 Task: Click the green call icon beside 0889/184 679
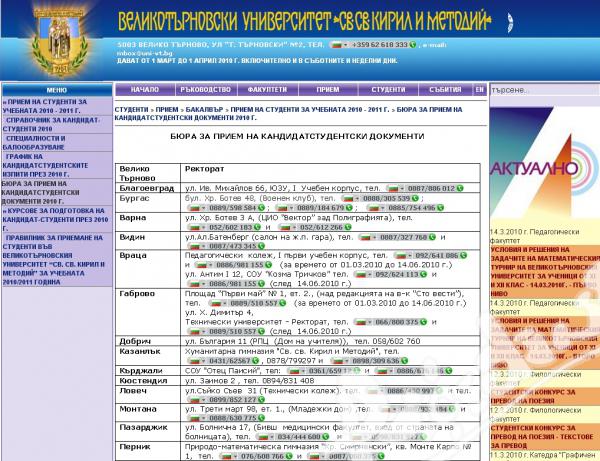click(x=349, y=208)
